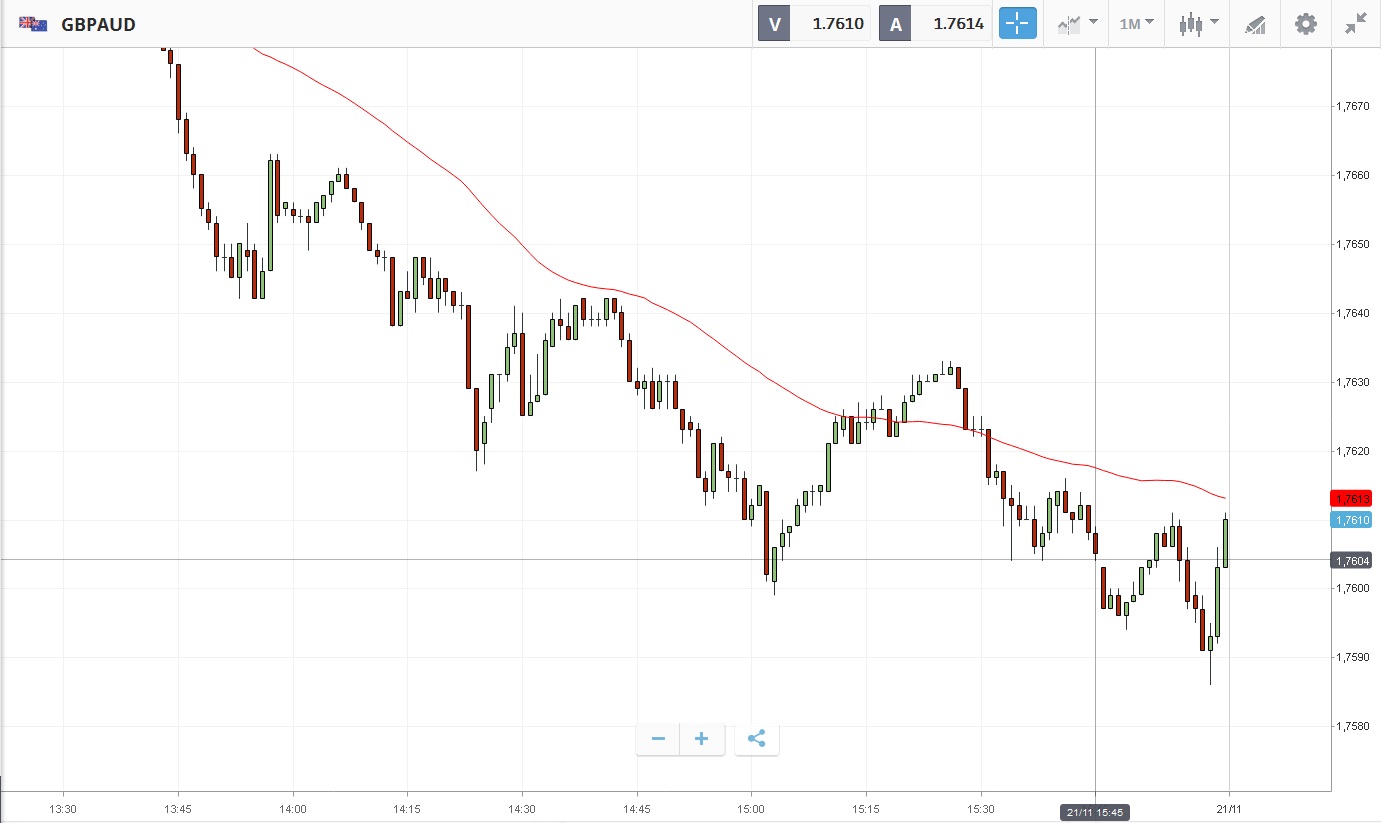Click the GBPAUD flag icon
Screen dimensions: 1381x823
point(33,24)
